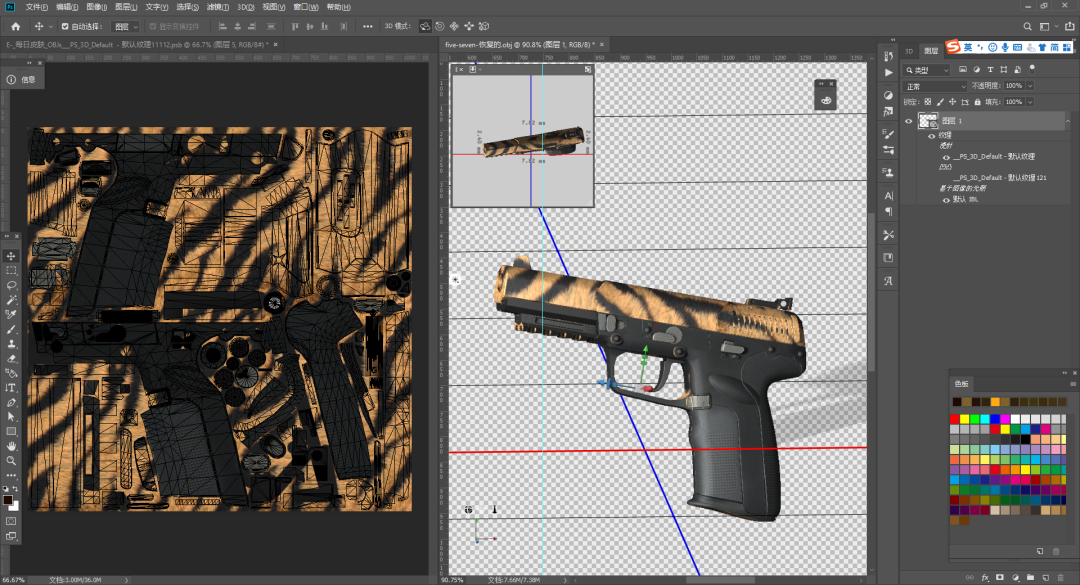
Task: Click the Sogou input icon in the tray bar
Action: click(953, 46)
